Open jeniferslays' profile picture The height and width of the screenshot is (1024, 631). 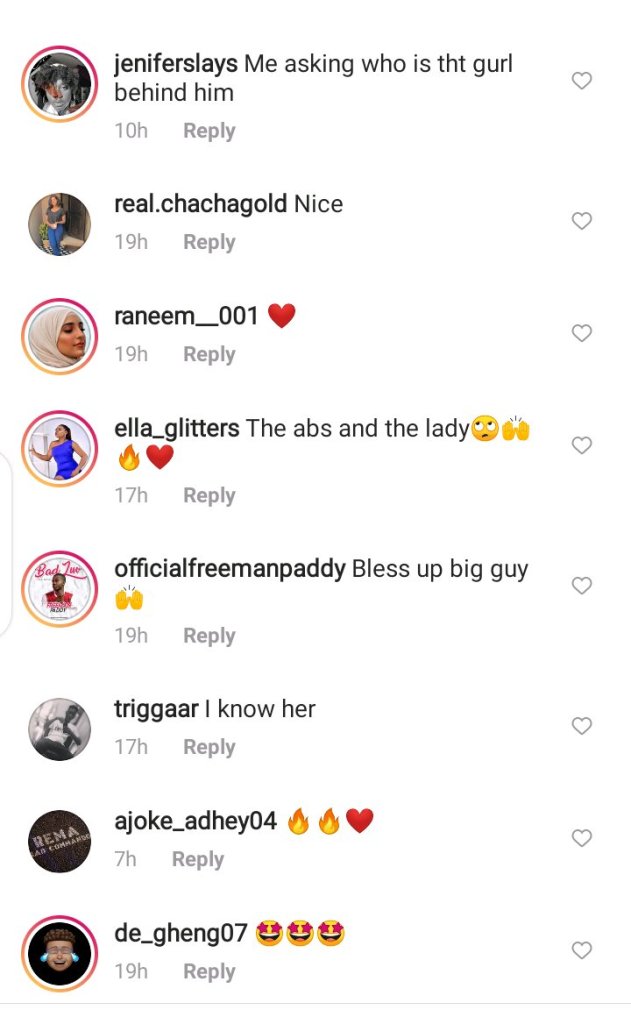[59, 83]
